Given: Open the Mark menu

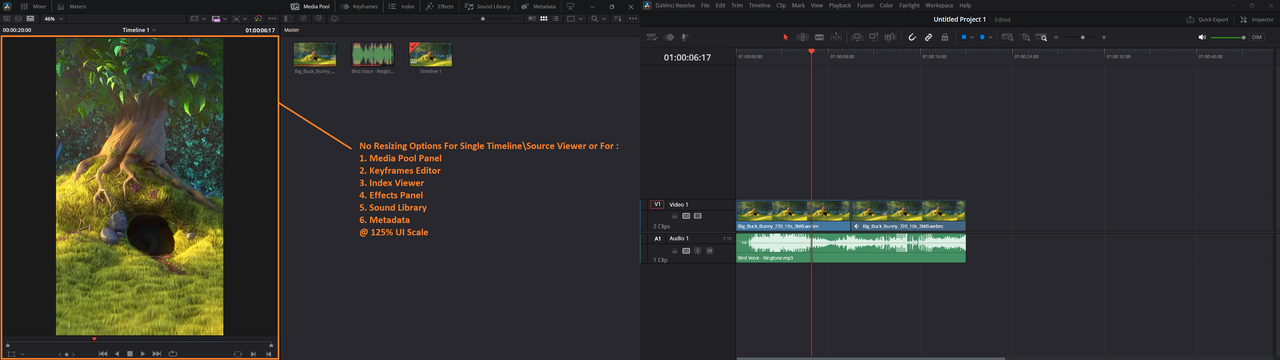Looking at the screenshot, I should (x=798, y=5).
